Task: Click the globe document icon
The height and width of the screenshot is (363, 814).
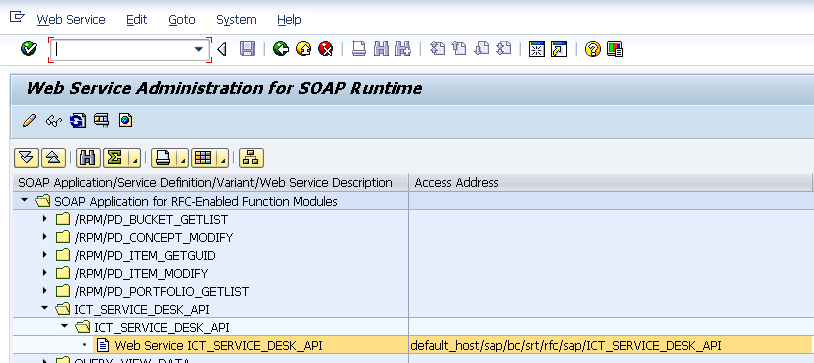Action: pyautogui.click(x=125, y=120)
